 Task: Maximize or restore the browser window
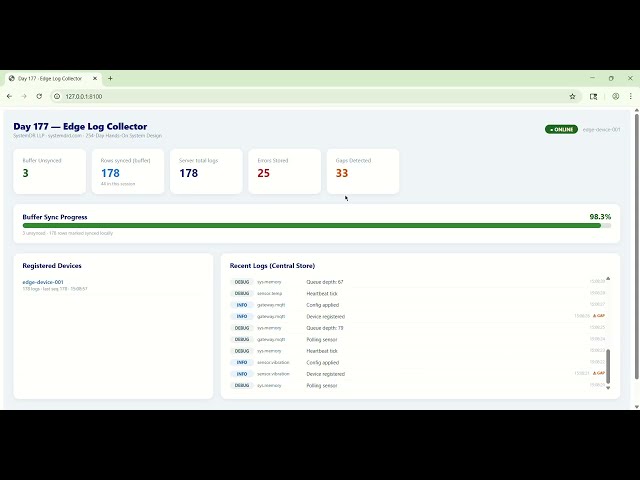coord(611,78)
